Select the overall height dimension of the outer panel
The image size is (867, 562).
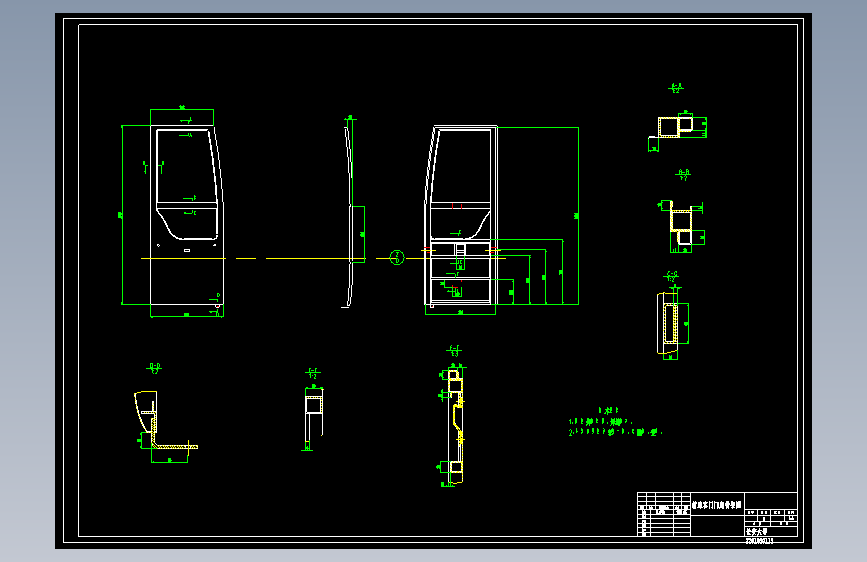(x=121, y=215)
